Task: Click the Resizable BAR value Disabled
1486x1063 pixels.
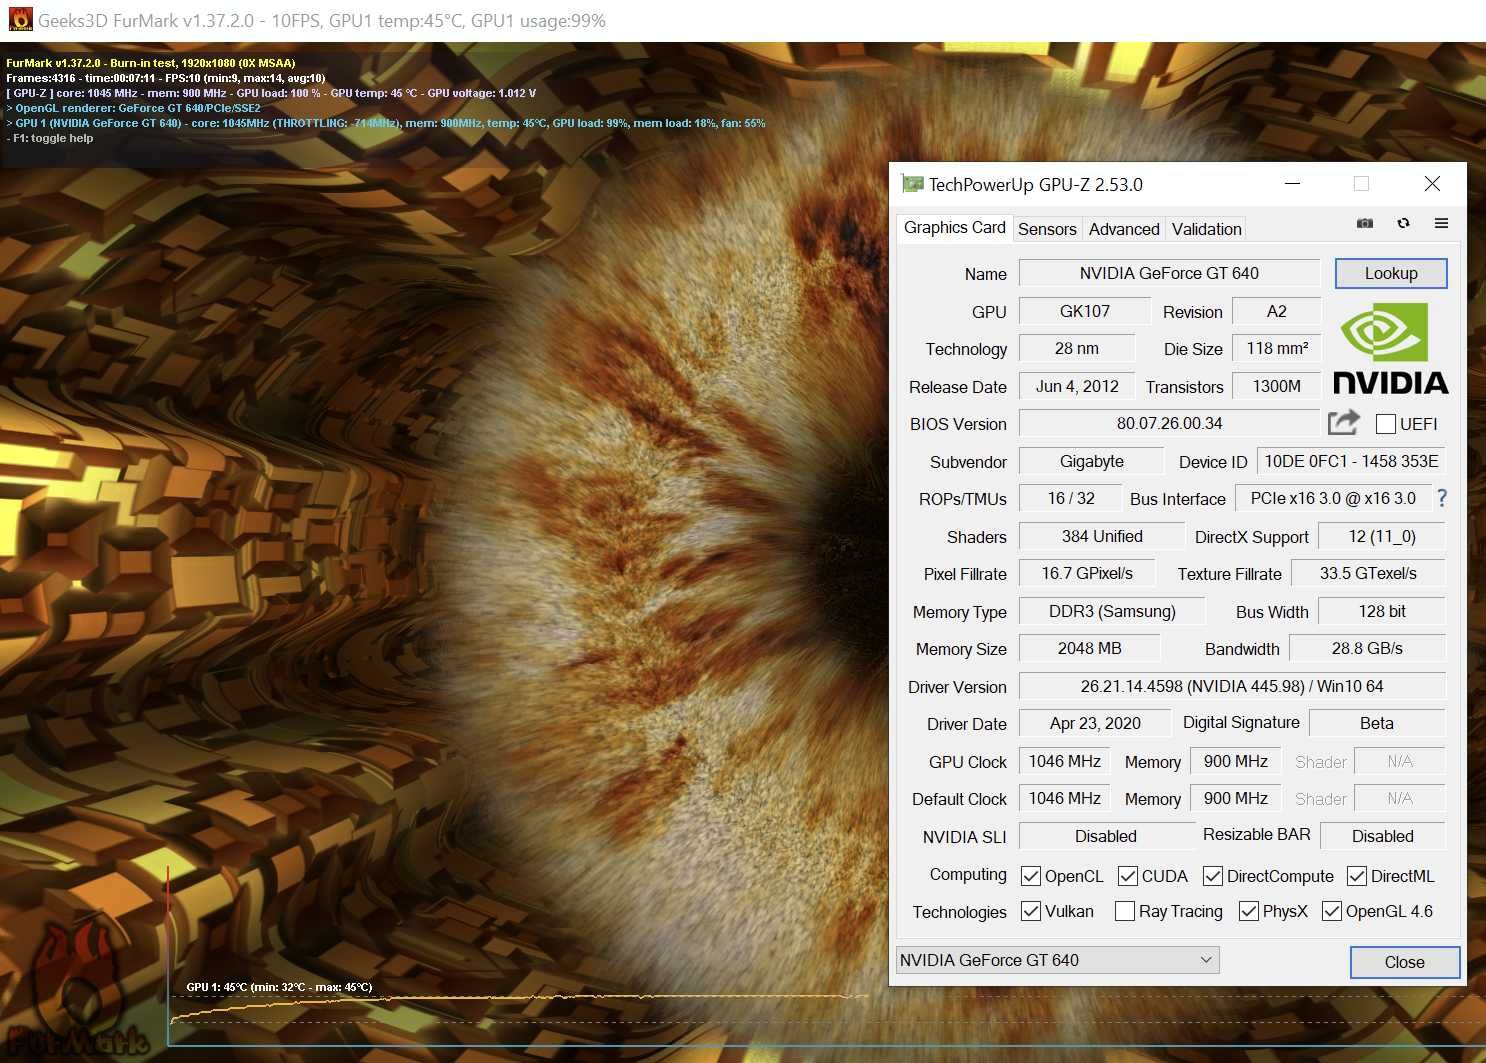Action: pos(1383,836)
